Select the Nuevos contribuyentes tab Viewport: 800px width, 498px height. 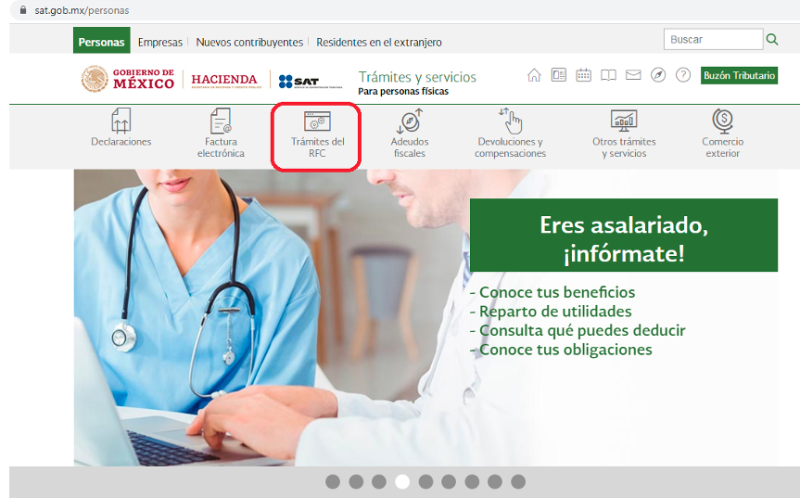tap(249, 42)
